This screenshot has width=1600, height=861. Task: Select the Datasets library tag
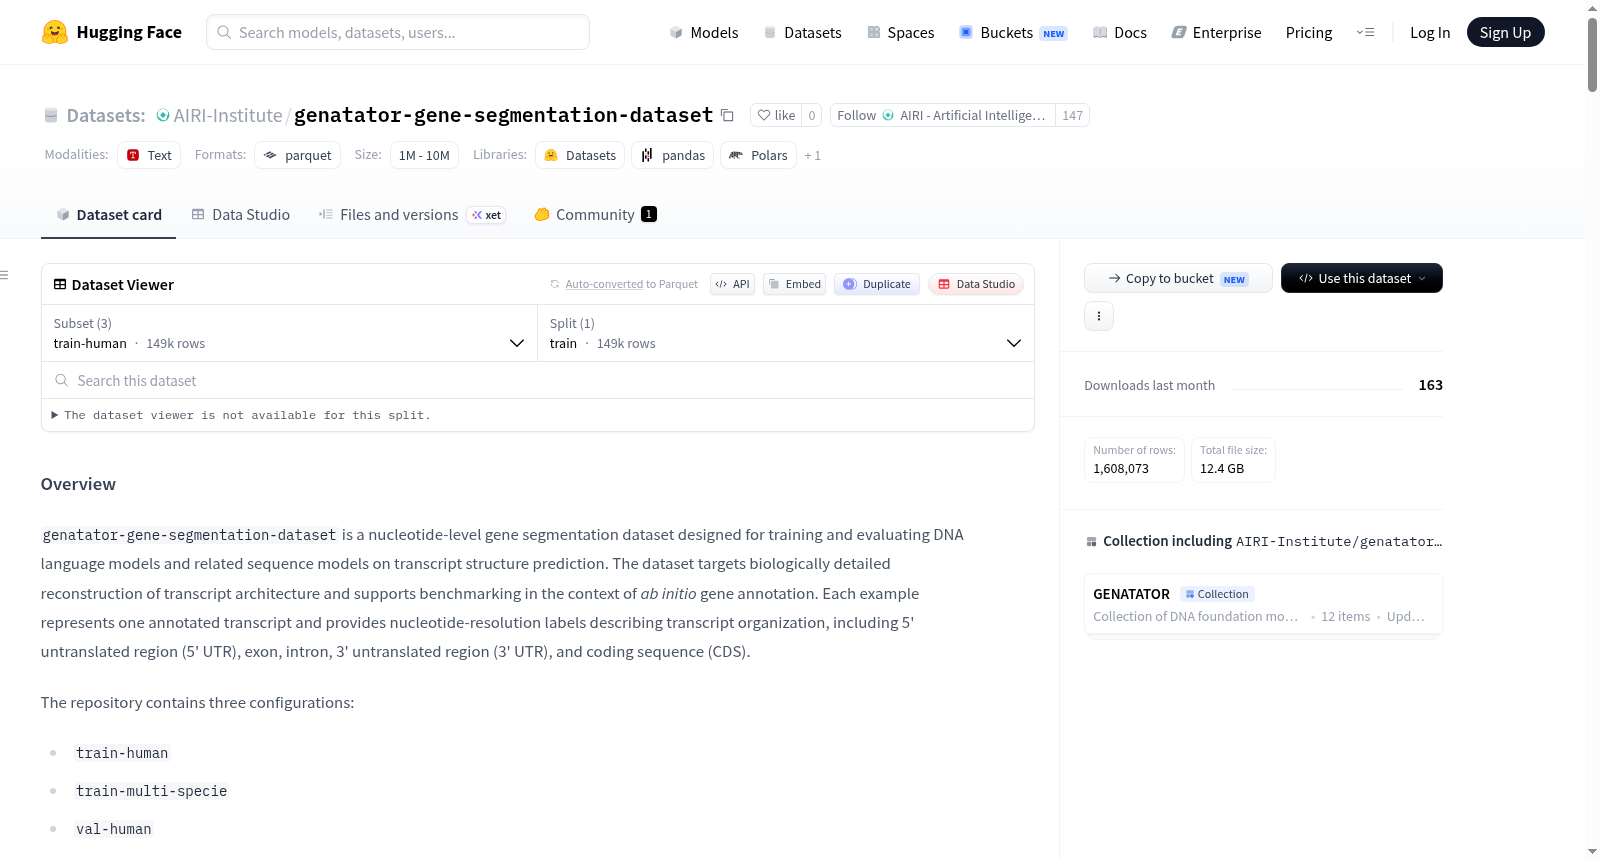coord(580,155)
